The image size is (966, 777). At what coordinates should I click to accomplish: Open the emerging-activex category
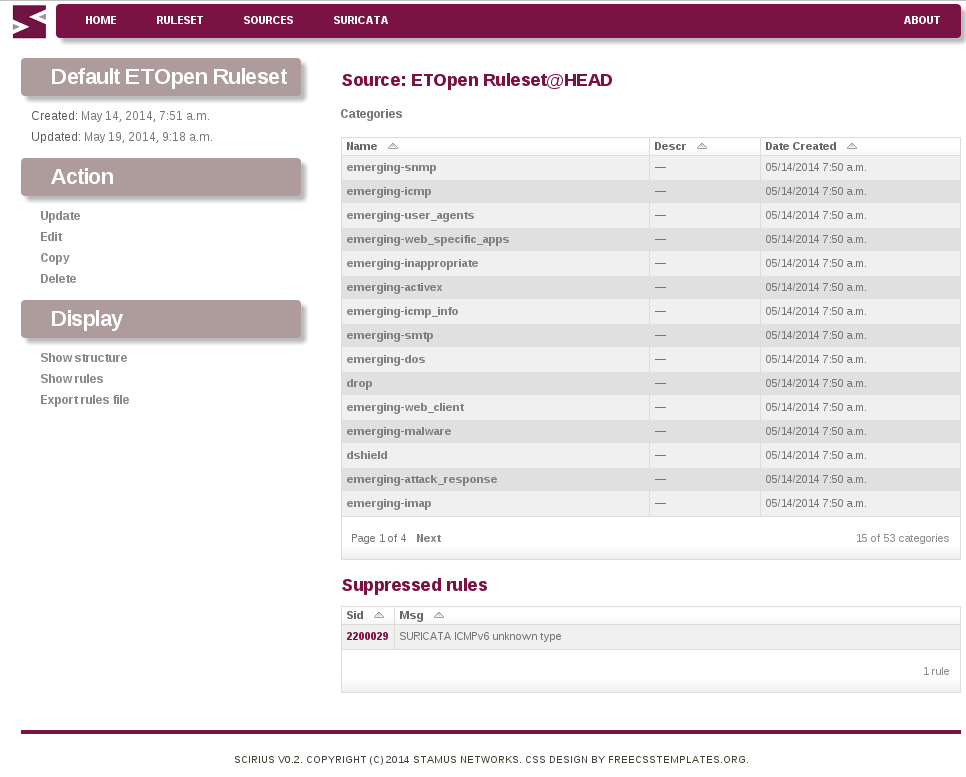coord(394,287)
